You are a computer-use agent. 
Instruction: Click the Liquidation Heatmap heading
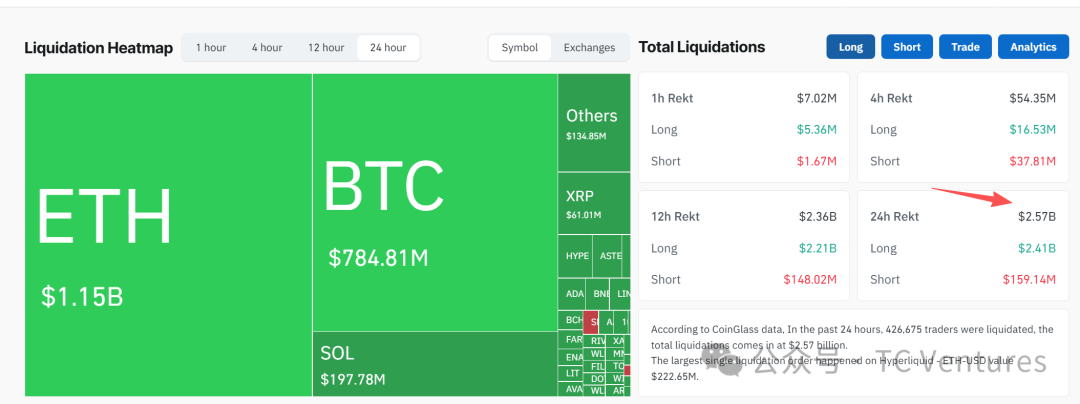[98, 47]
